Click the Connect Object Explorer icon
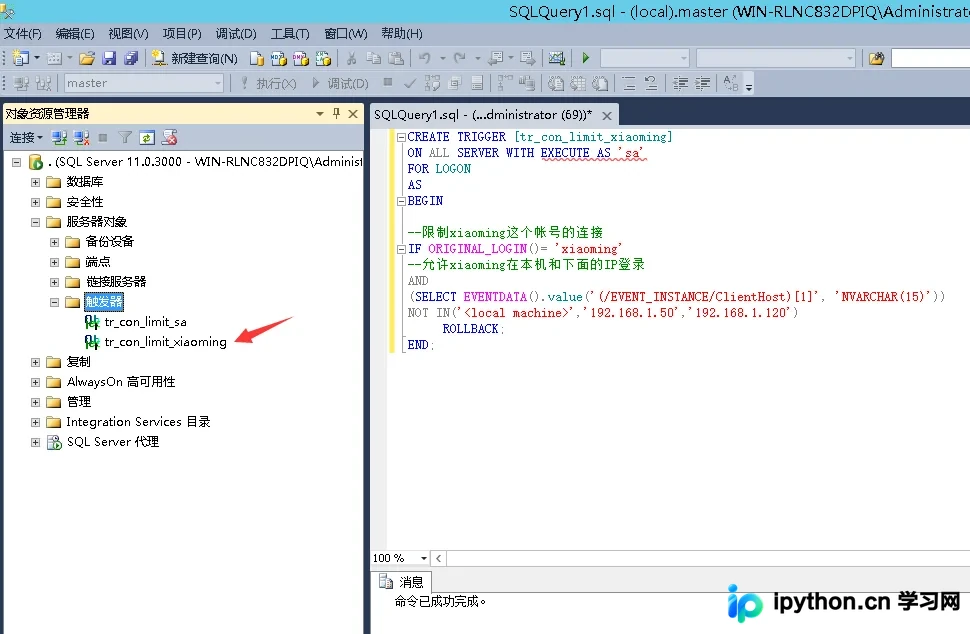Screen dimensions: 970x634 click(59, 137)
